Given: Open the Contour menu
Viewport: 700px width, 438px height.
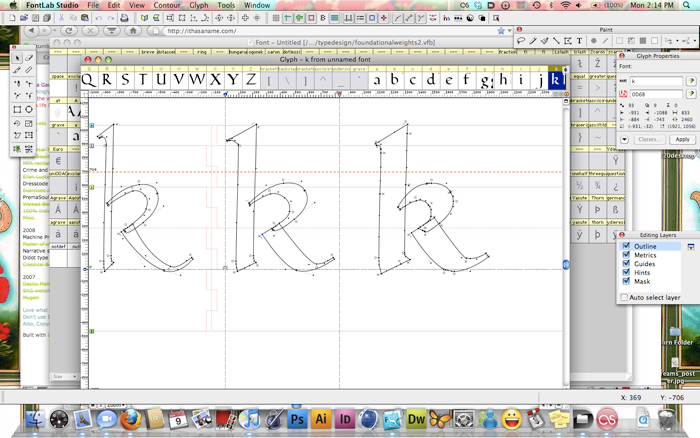Looking at the screenshot, I should coord(167,5).
